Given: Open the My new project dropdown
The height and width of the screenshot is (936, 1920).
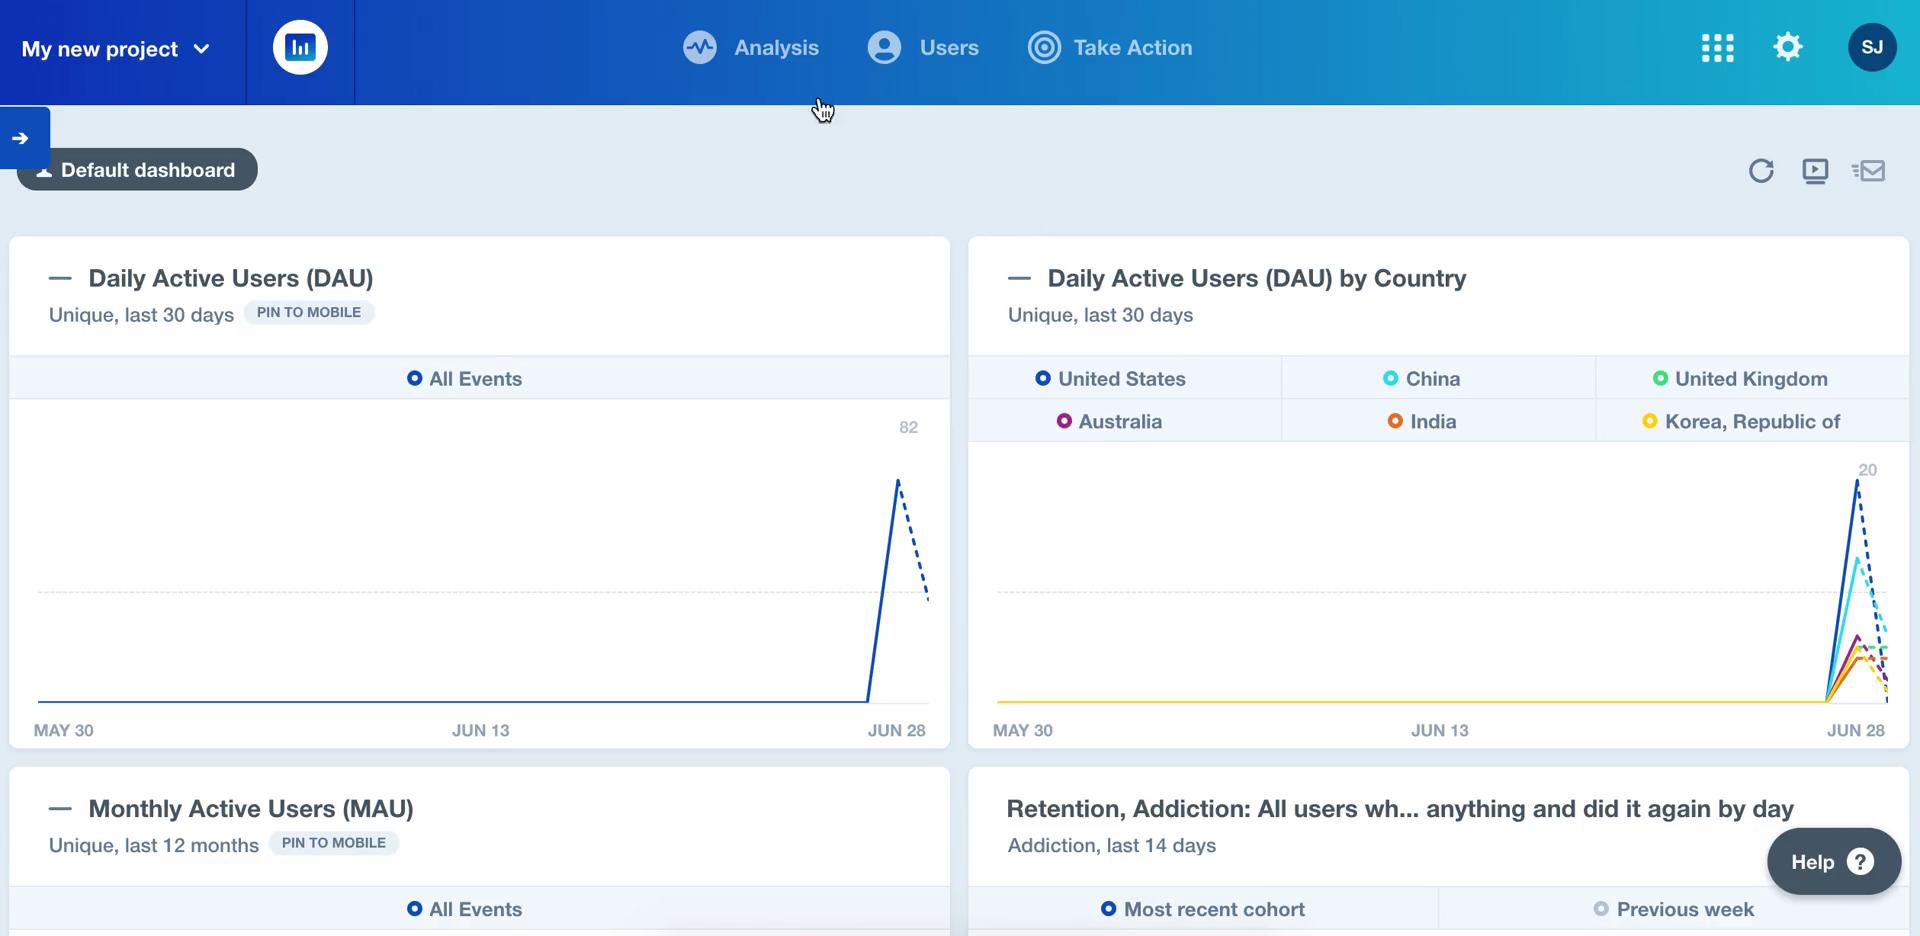Looking at the screenshot, I should pos(116,49).
